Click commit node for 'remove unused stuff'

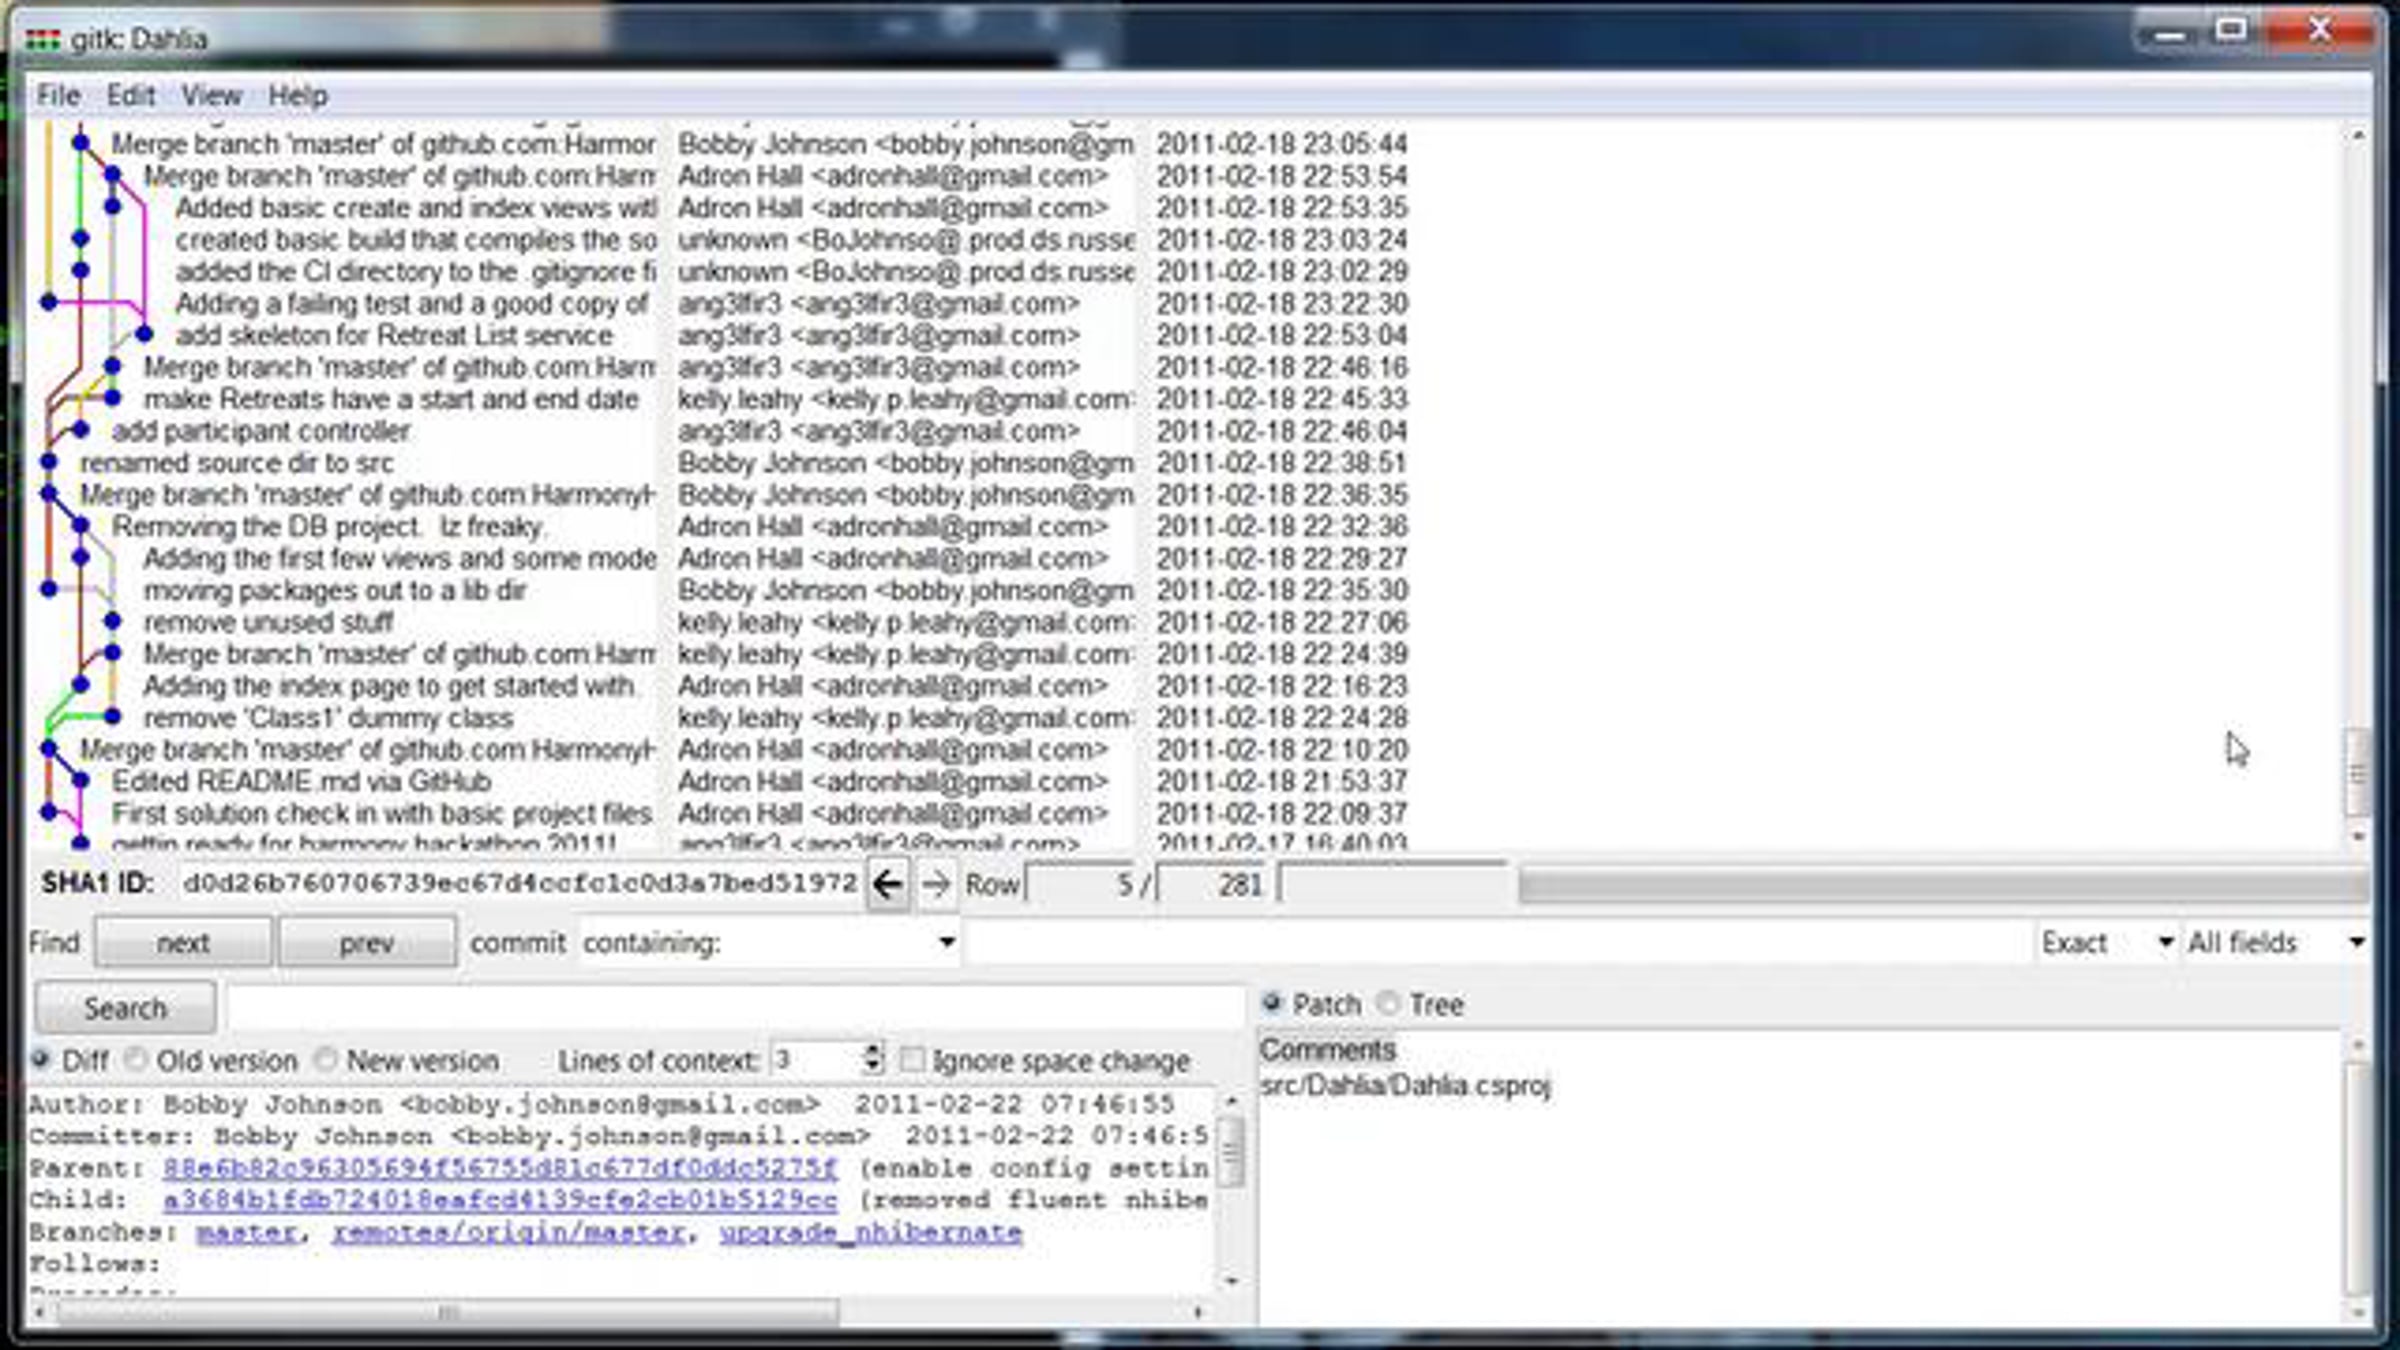point(113,621)
